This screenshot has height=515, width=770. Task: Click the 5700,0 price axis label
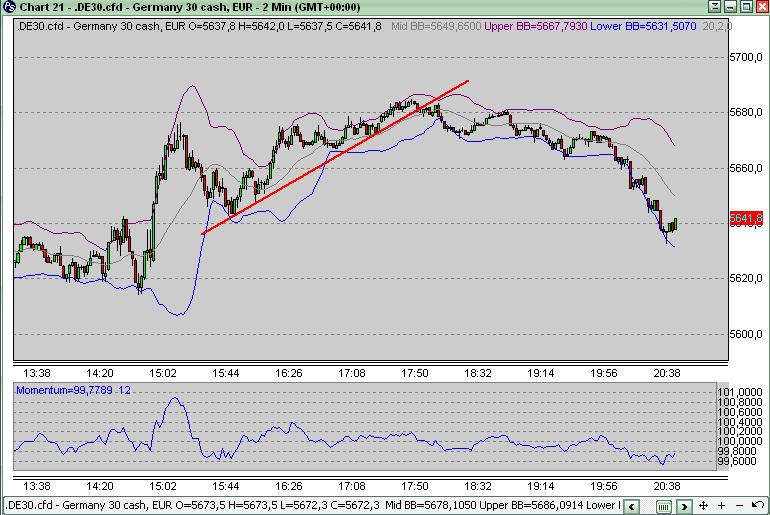click(746, 57)
